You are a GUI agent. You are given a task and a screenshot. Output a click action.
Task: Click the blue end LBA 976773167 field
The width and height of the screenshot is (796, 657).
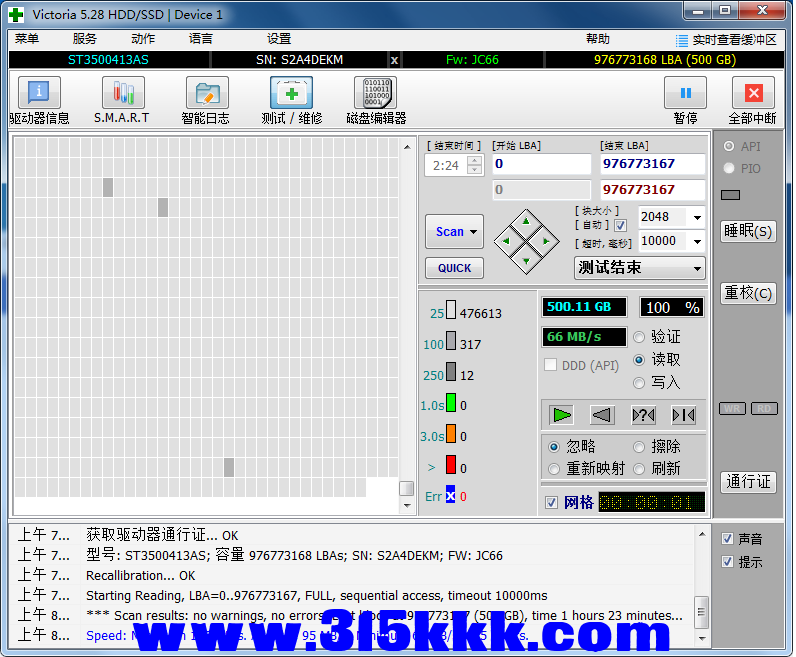(x=652, y=164)
